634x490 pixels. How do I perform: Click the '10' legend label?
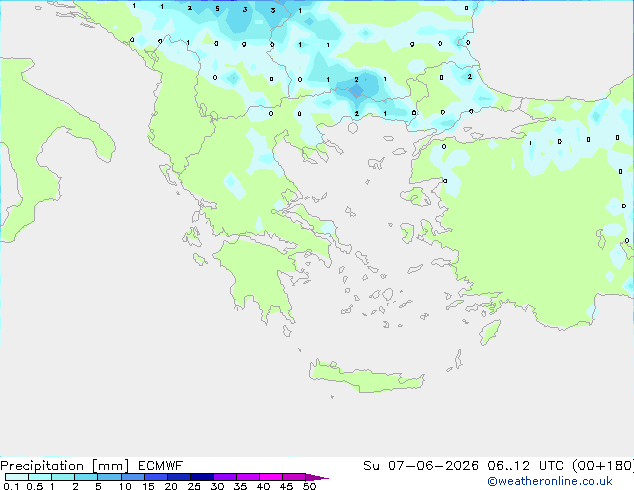[x=125, y=486]
